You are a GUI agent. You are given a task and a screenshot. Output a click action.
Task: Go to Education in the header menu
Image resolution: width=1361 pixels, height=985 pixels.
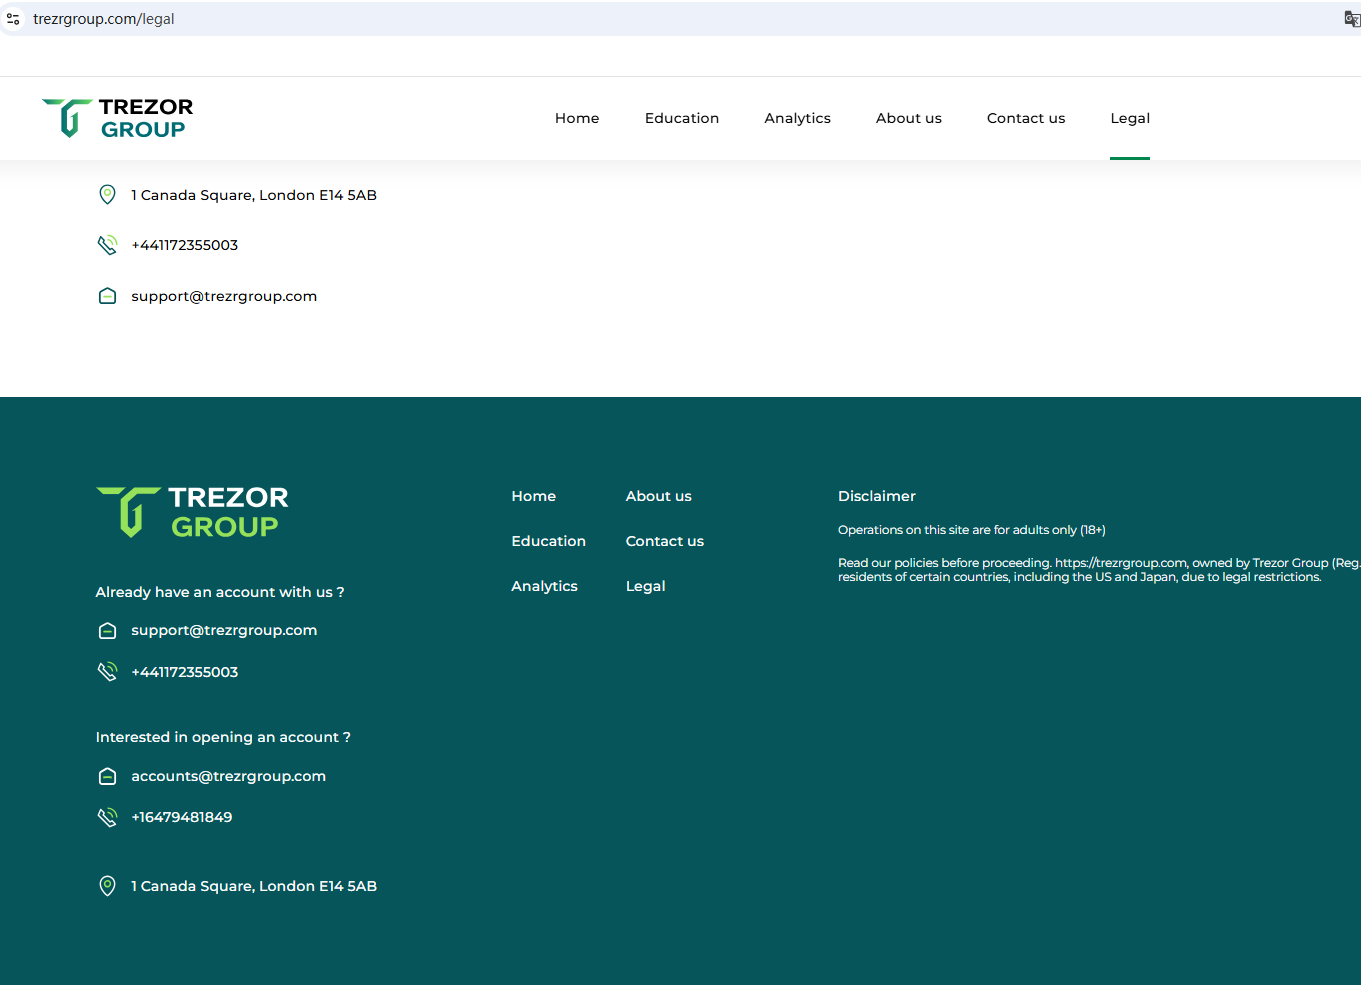(x=682, y=118)
